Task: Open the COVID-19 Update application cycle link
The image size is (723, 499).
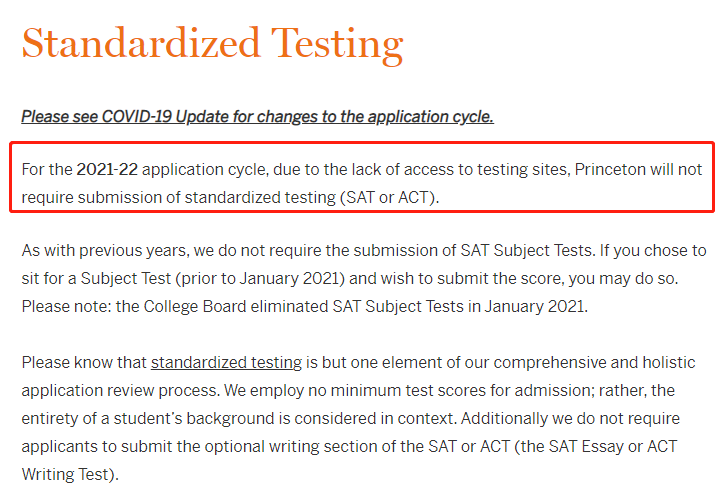Action: tap(257, 117)
